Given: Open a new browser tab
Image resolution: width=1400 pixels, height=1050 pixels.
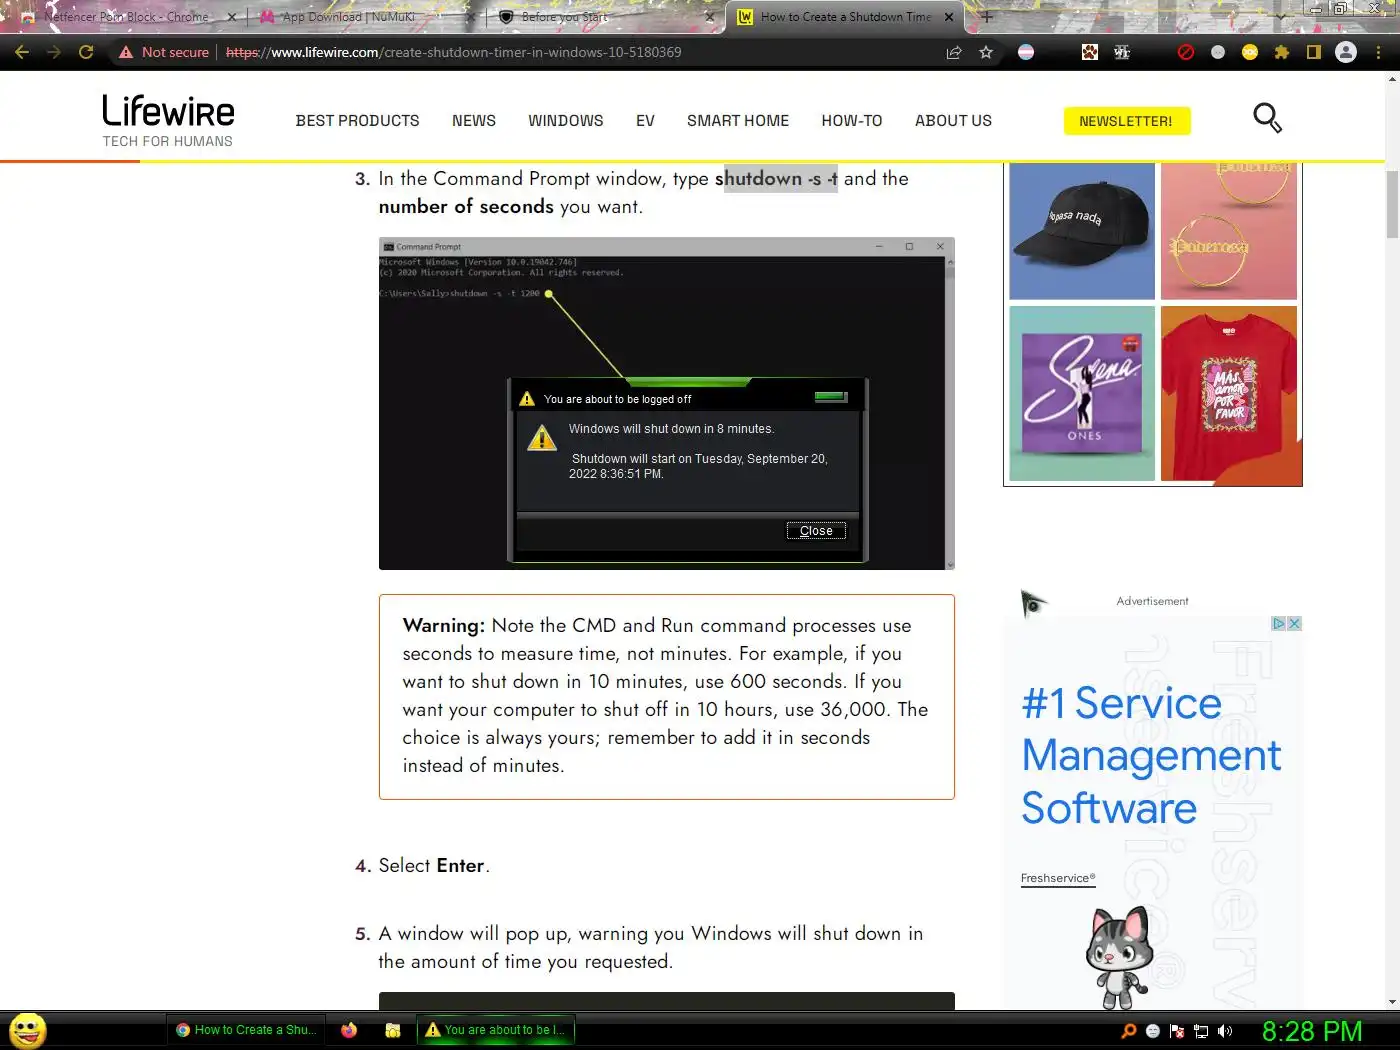Looking at the screenshot, I should pos(987,17).
